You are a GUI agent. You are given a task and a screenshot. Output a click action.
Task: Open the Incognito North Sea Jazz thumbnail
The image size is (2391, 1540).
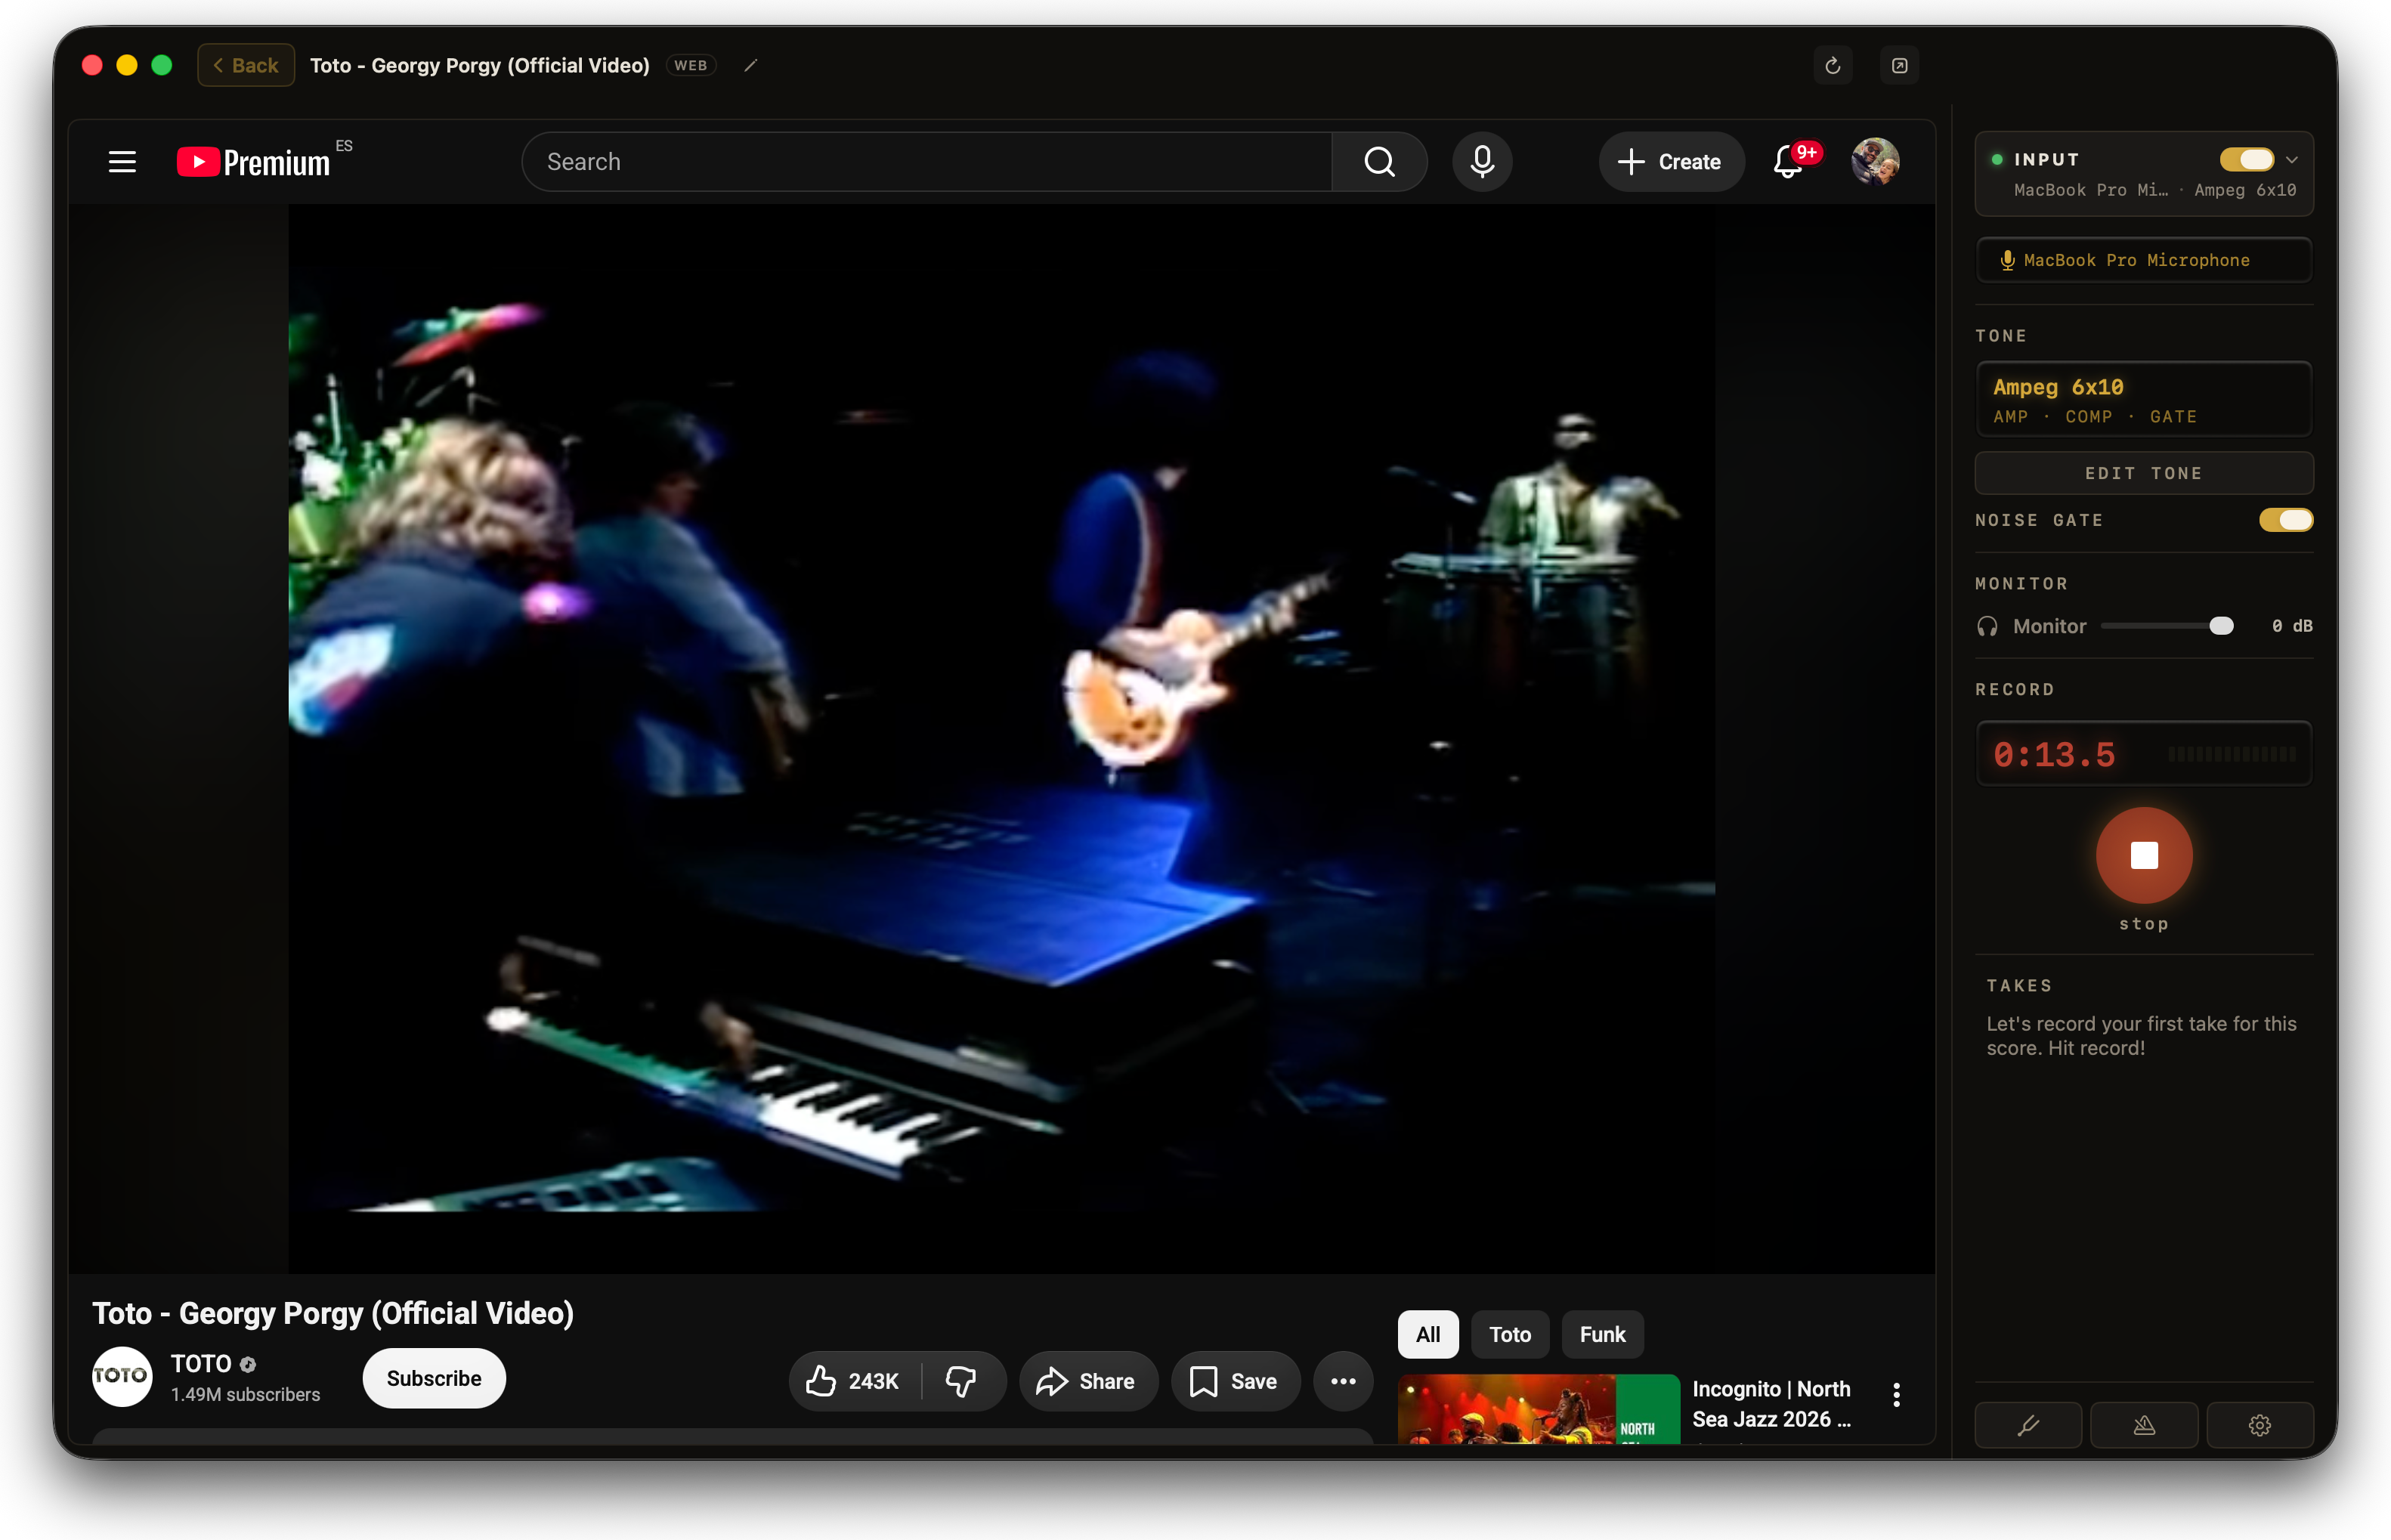point(1539,1409)
